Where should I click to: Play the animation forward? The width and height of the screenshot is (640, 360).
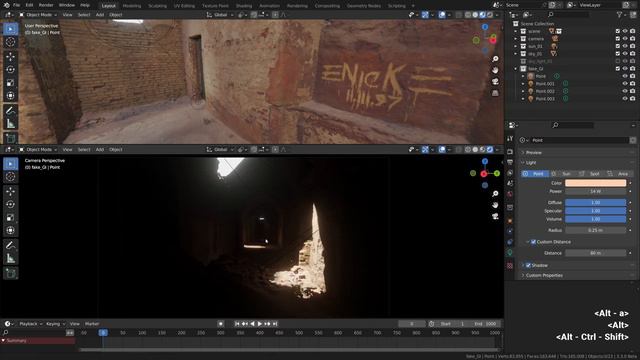pos(260,324)
